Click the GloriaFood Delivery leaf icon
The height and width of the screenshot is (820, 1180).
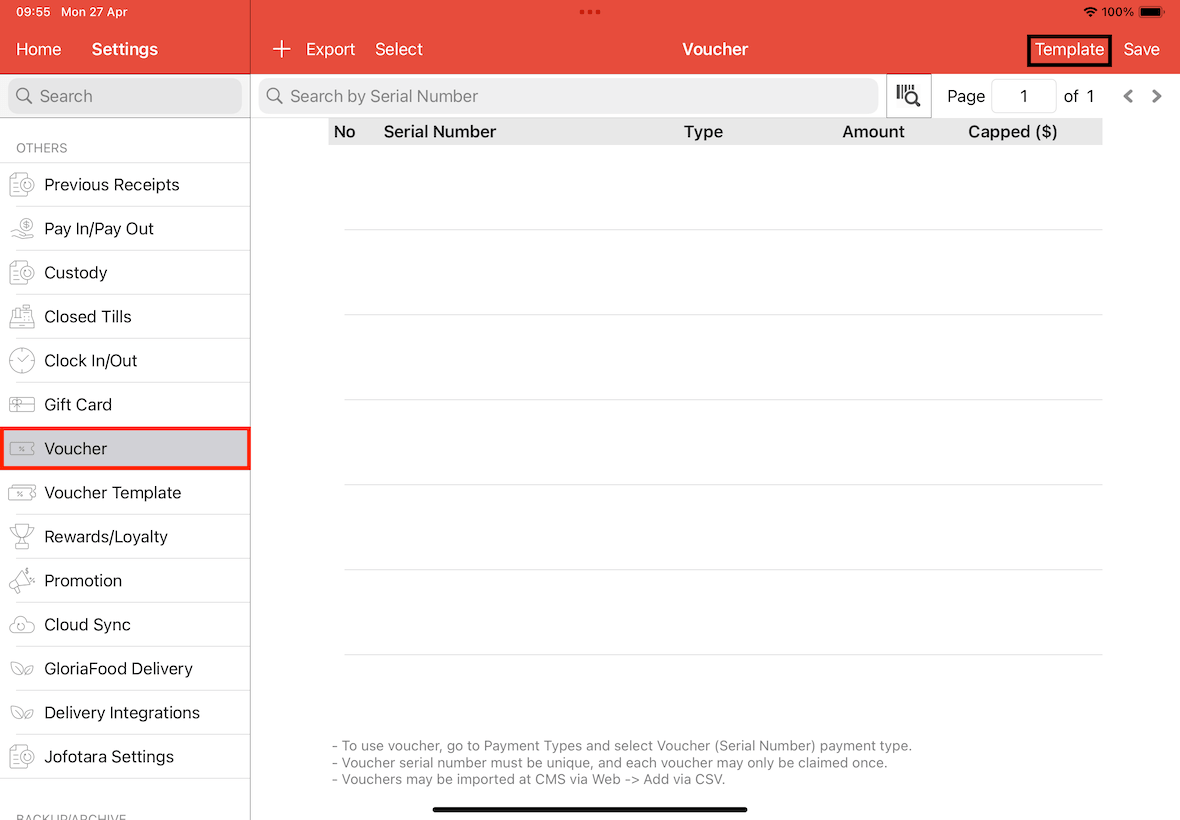[22, 669]
